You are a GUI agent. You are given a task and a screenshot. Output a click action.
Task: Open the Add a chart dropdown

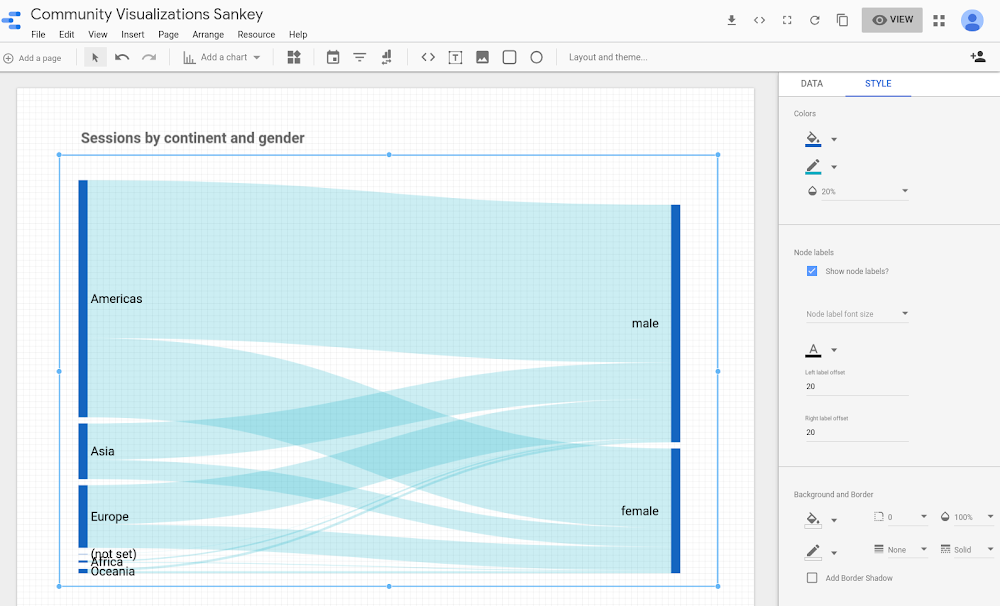point(222,57)
